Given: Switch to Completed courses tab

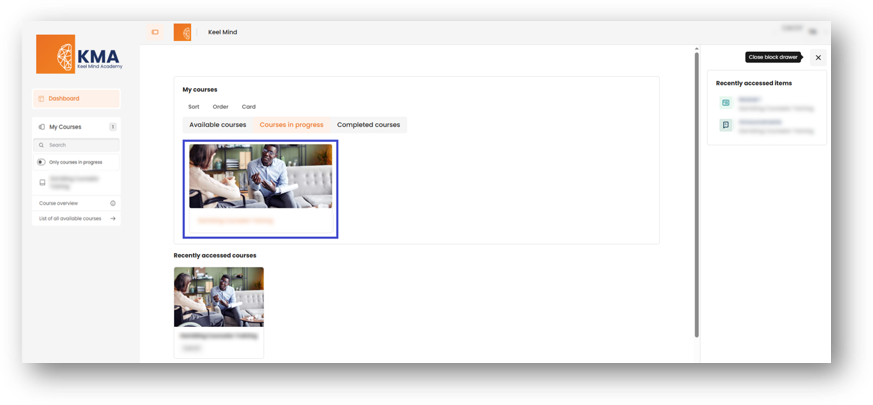Looking at the screenshot, I should click(368, 125).
